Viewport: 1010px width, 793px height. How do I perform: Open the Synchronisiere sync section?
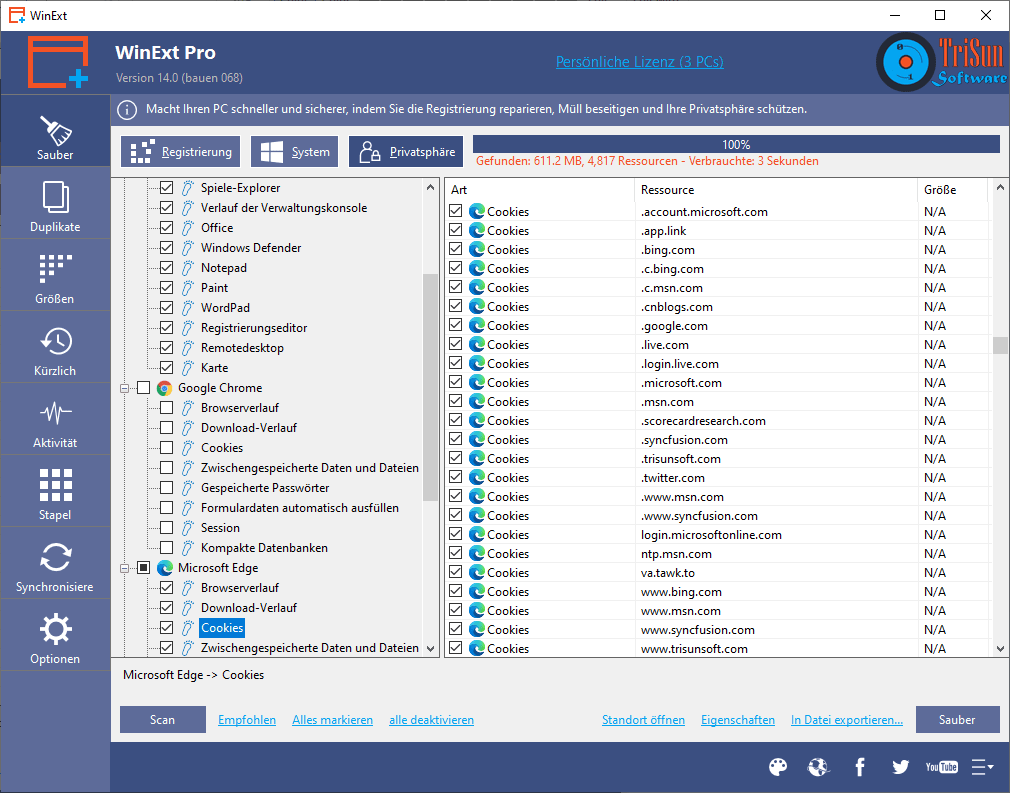coord(55,564)
